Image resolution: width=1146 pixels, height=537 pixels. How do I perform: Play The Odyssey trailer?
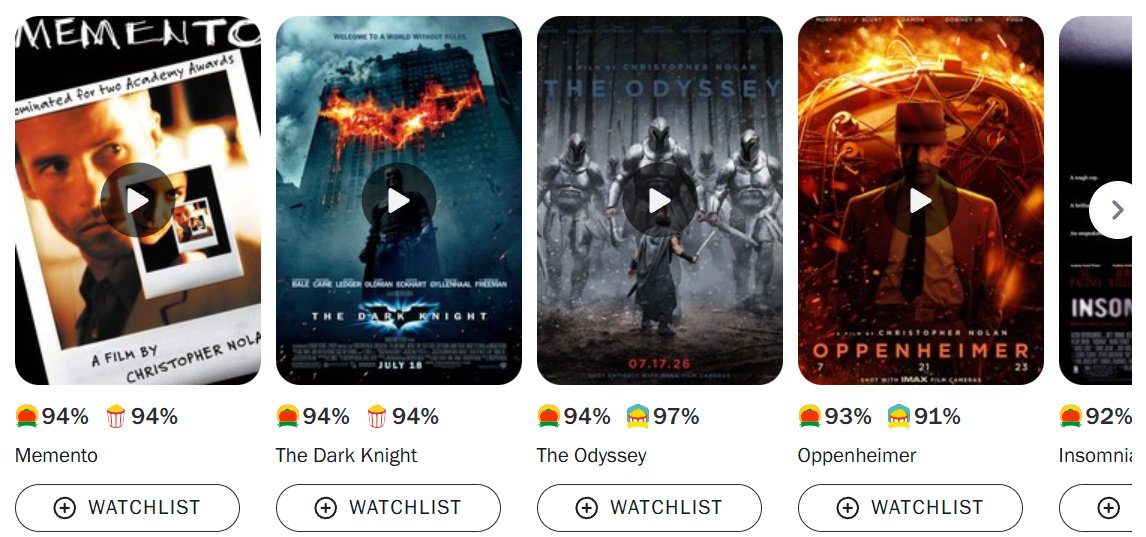tap(659, 200)
